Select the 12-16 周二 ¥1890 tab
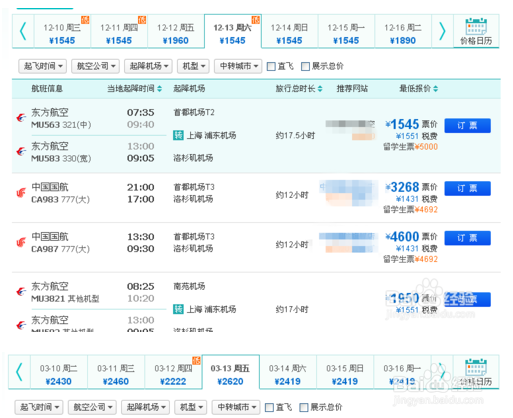The image size is (513, 418). click(403, 31)
